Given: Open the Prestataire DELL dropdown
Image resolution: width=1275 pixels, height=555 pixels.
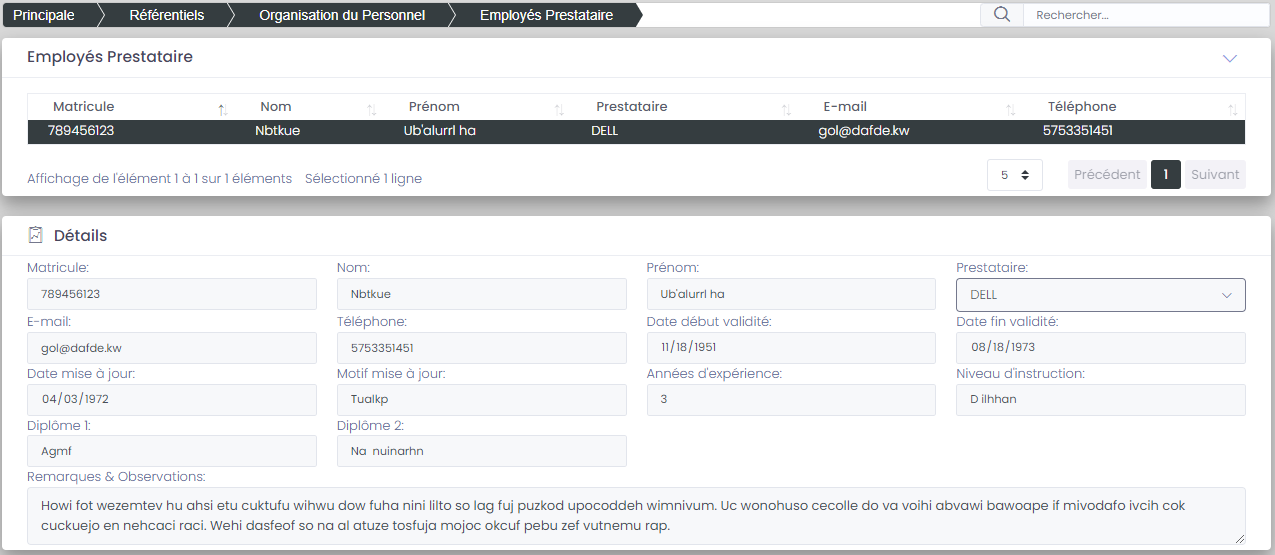Looking at the screenshot, I should click(x=1100, y=295).
